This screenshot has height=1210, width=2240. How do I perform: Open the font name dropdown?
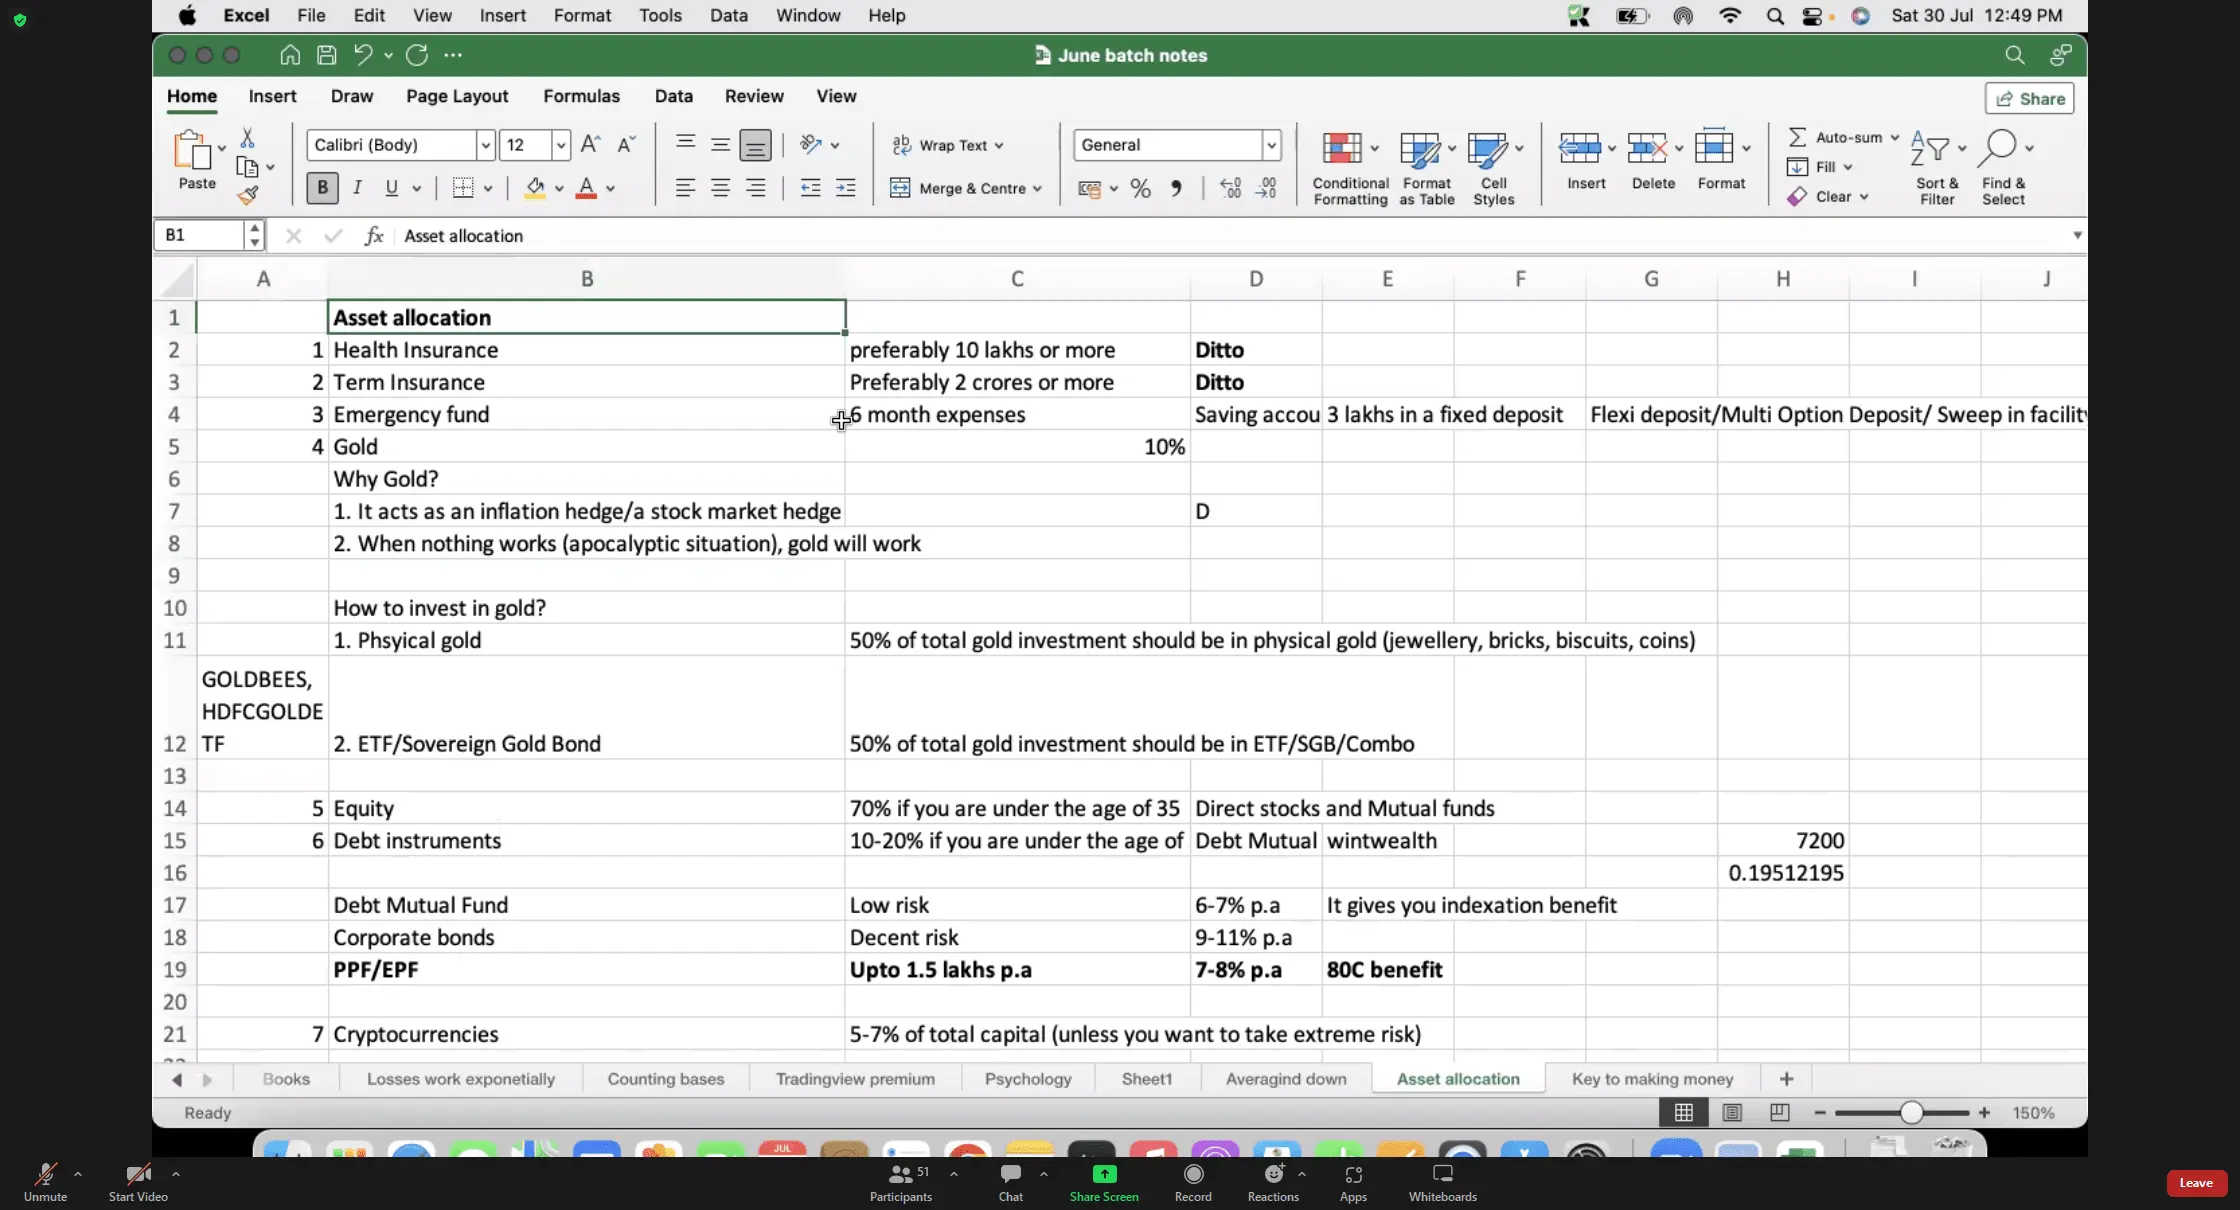pos(485,145)
